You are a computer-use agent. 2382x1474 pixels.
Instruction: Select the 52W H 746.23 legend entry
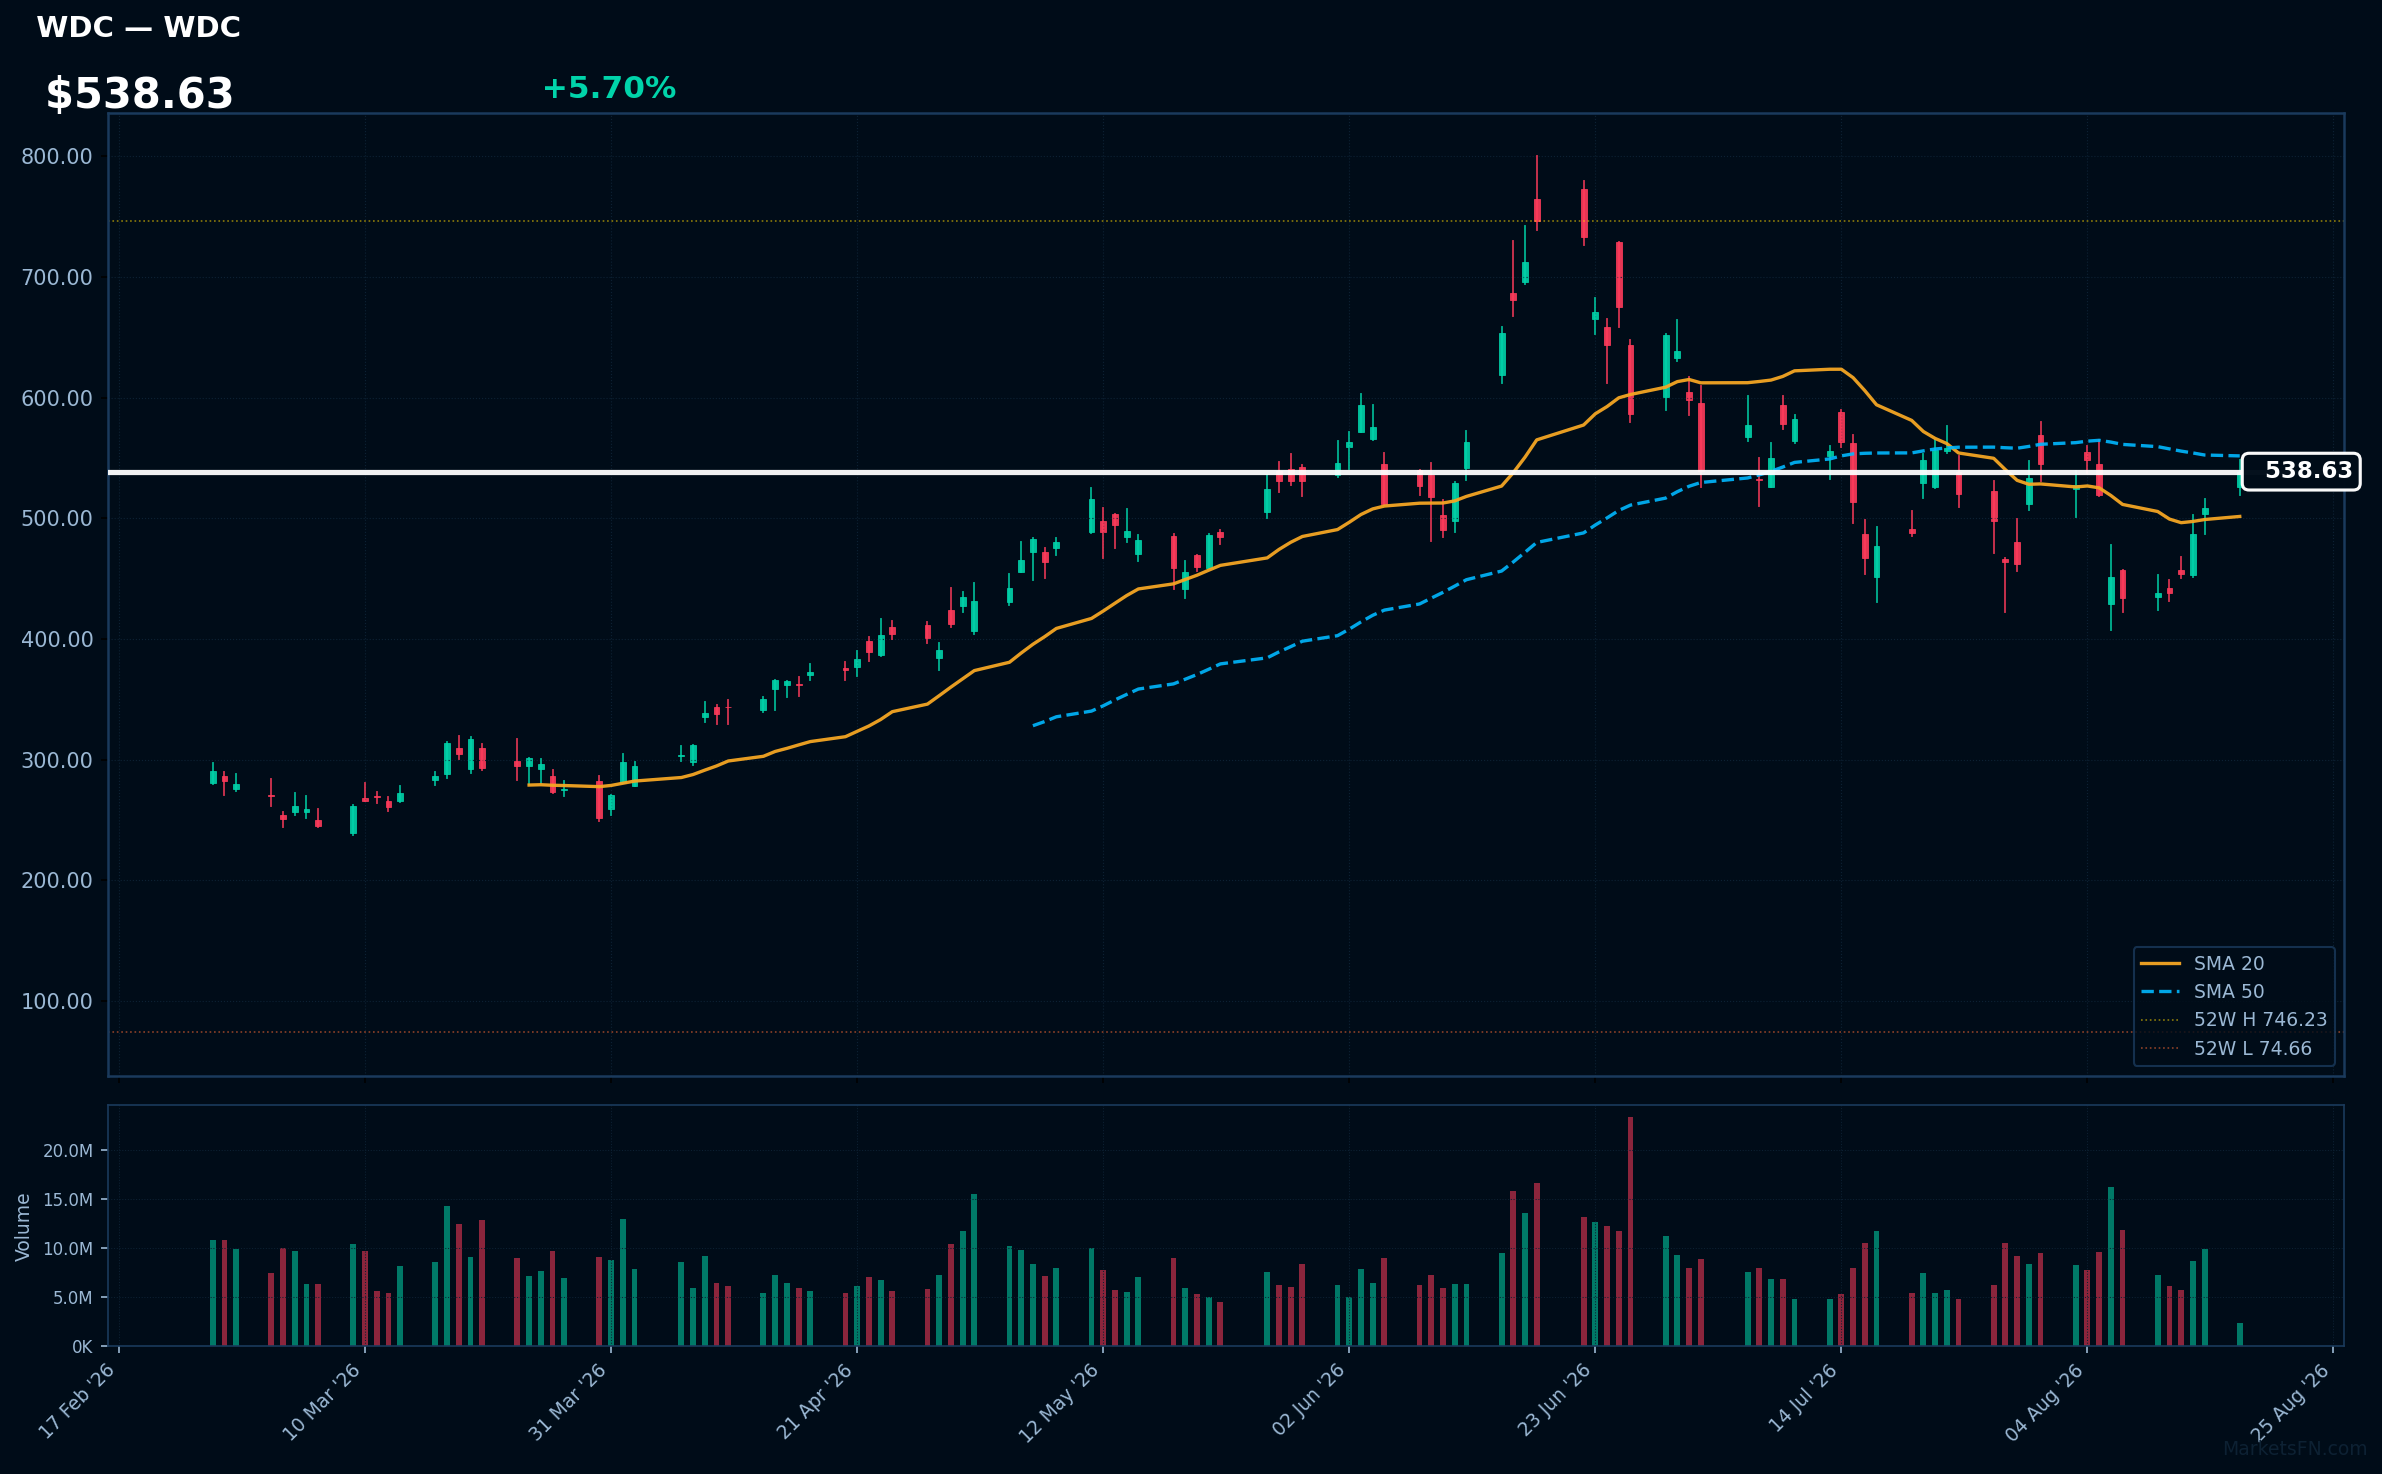(x=2234, y=1020)
